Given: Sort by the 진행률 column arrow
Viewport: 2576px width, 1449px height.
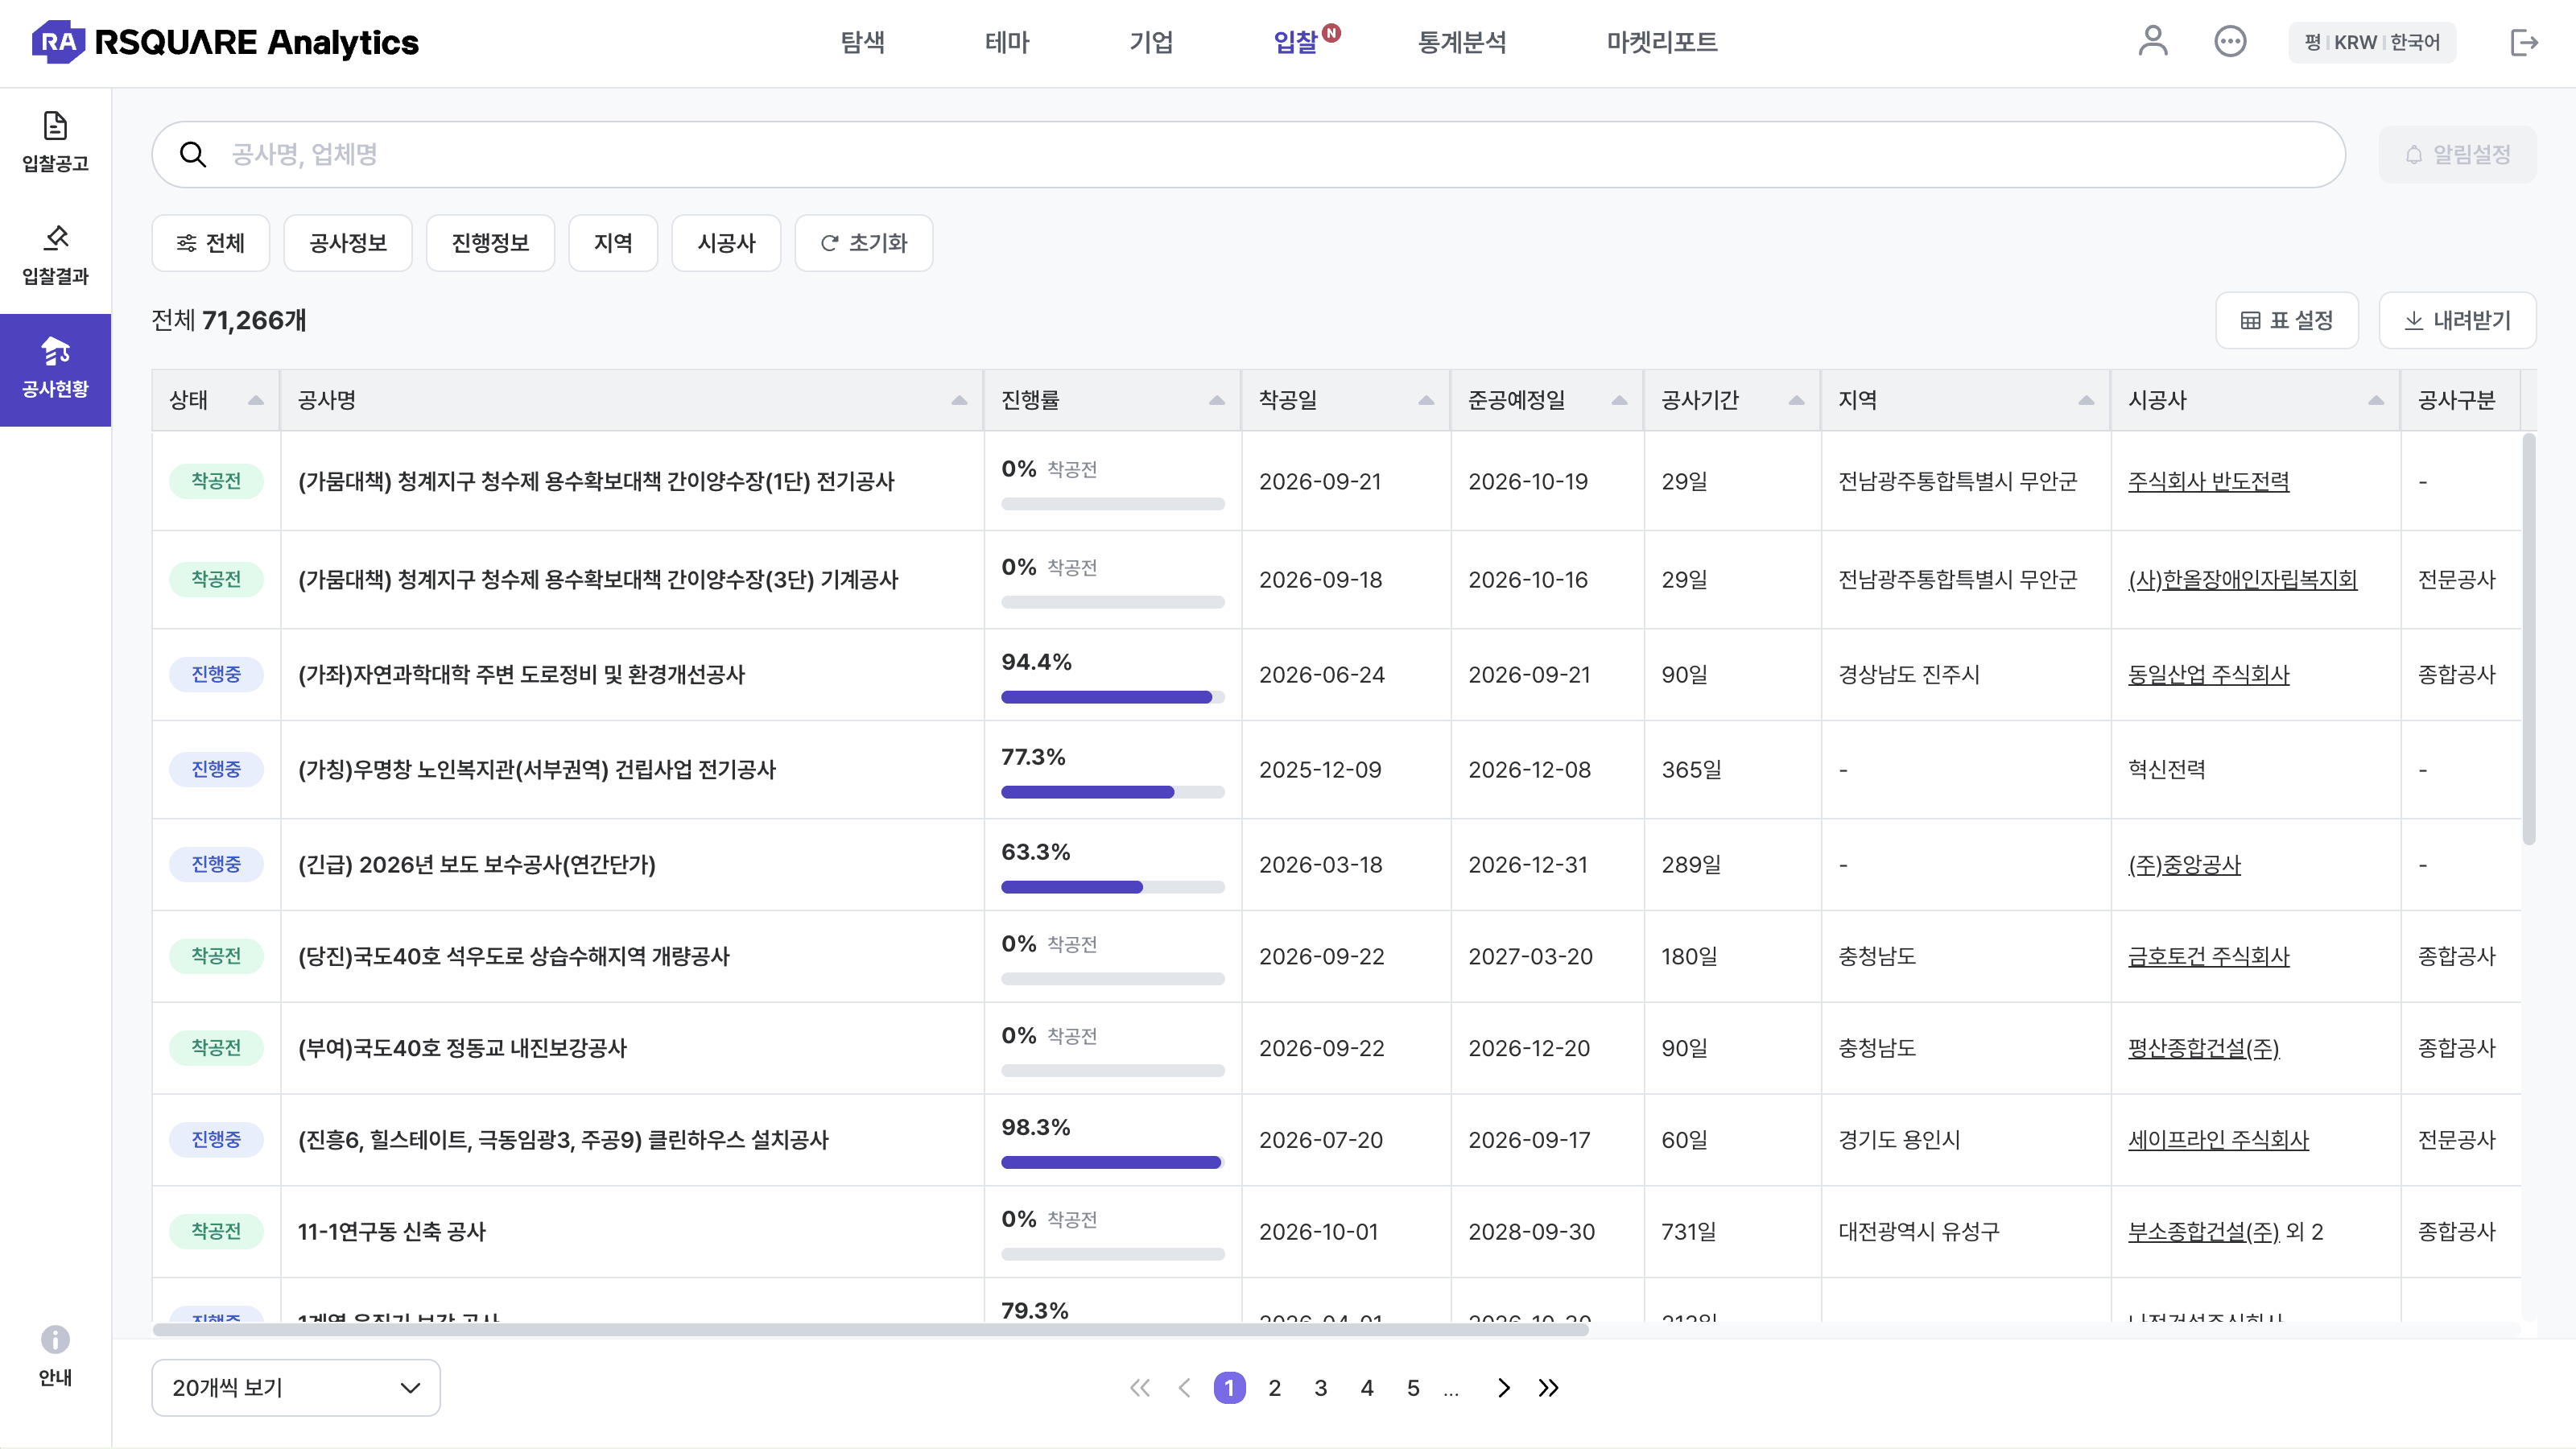Looking at the screenshot, I should (x=1217, y=400).
